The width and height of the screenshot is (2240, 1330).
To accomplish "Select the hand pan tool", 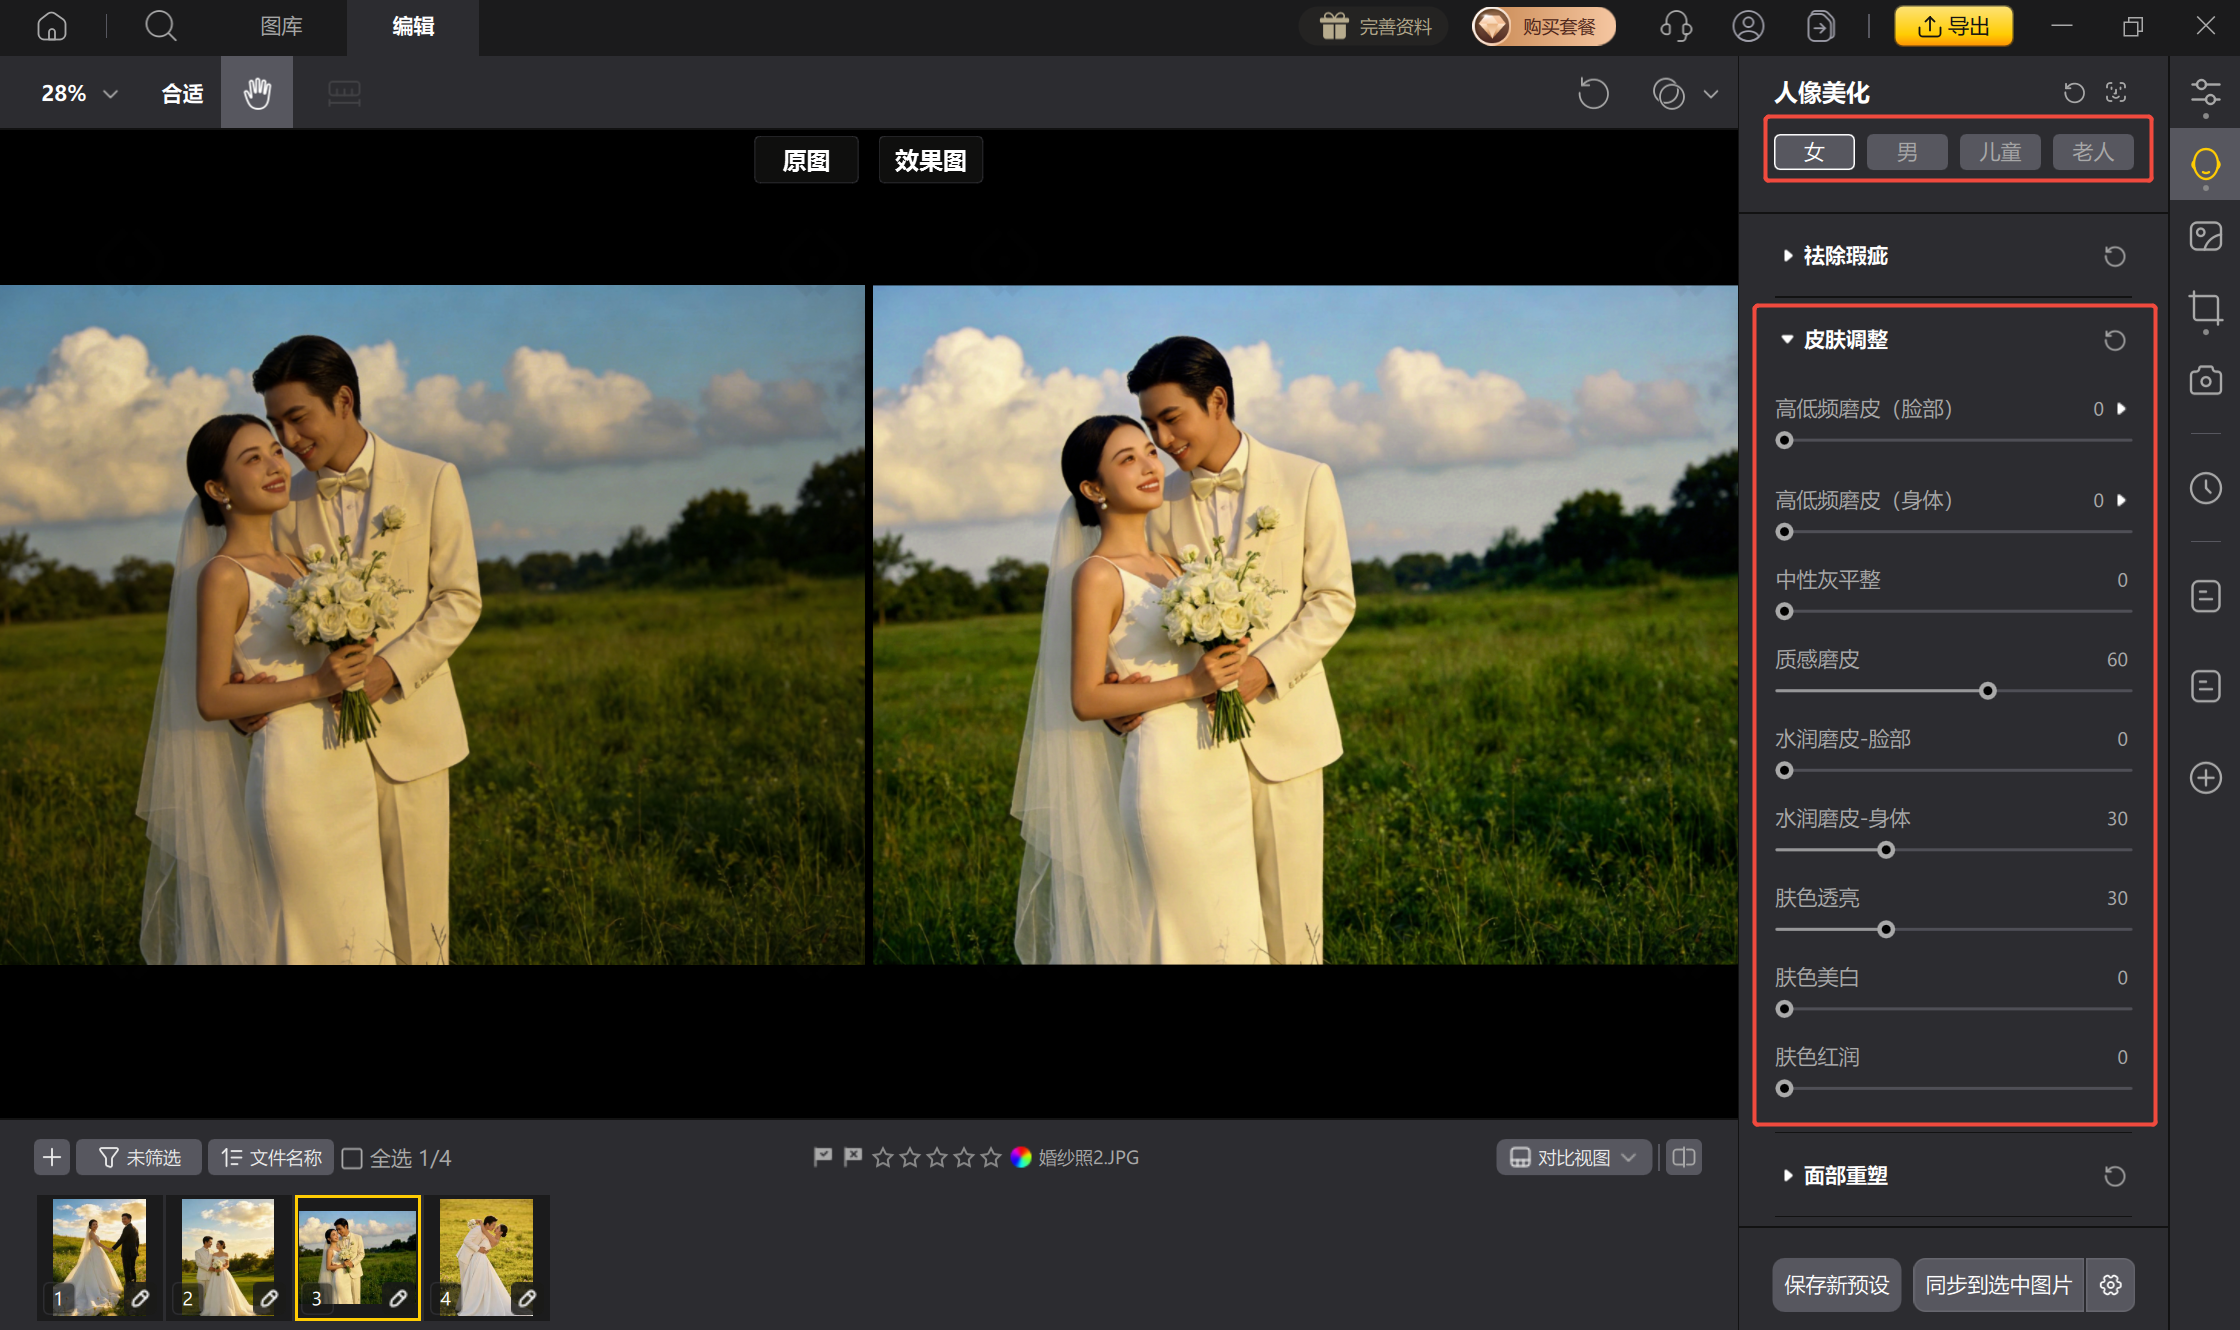I will tap(257, 93).
